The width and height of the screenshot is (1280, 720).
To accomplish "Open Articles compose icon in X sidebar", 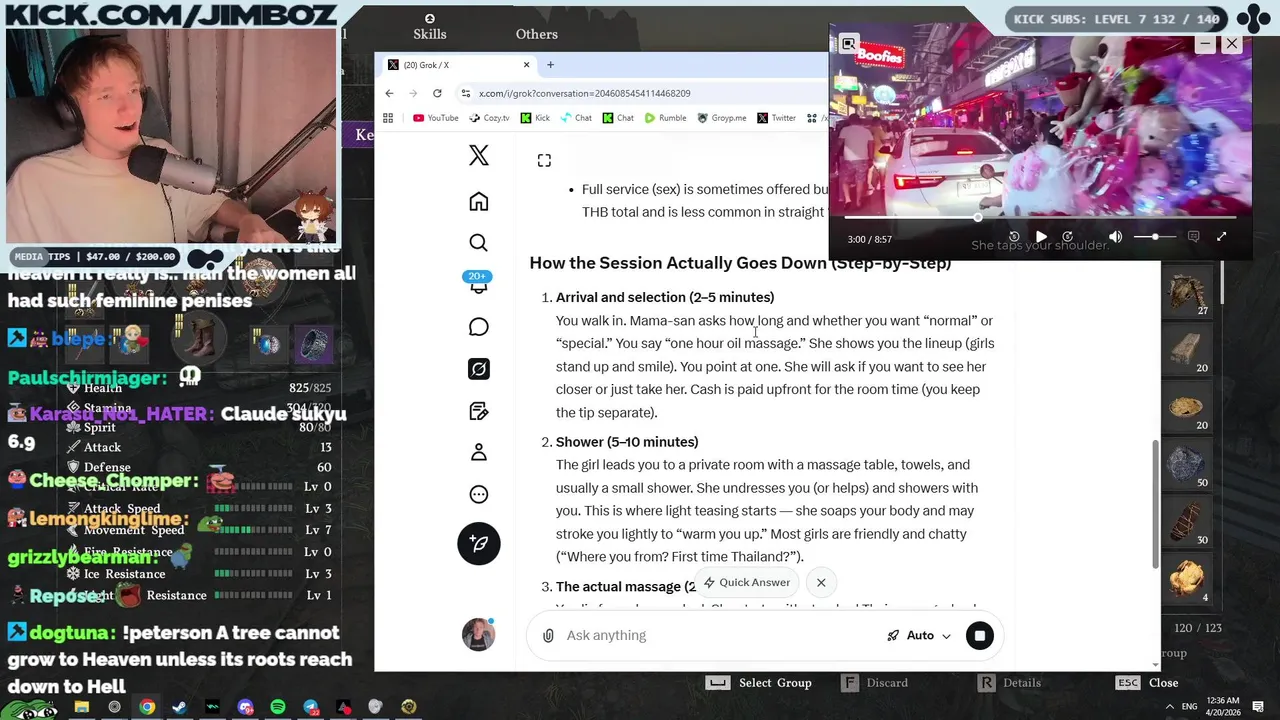I will pyautogui.click(x=478, y=411).
